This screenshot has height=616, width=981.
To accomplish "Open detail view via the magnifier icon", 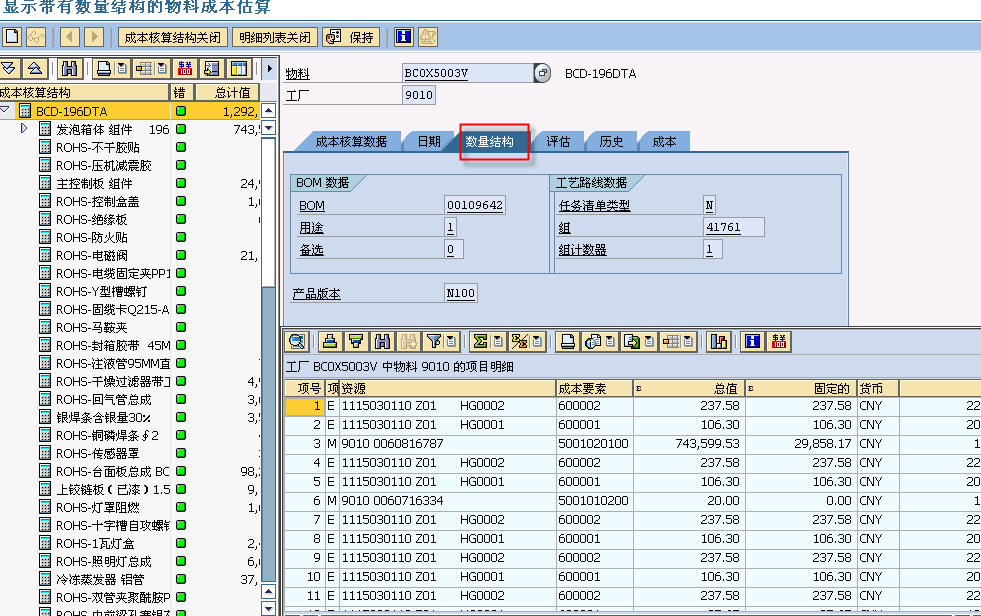I will point(296,341).
